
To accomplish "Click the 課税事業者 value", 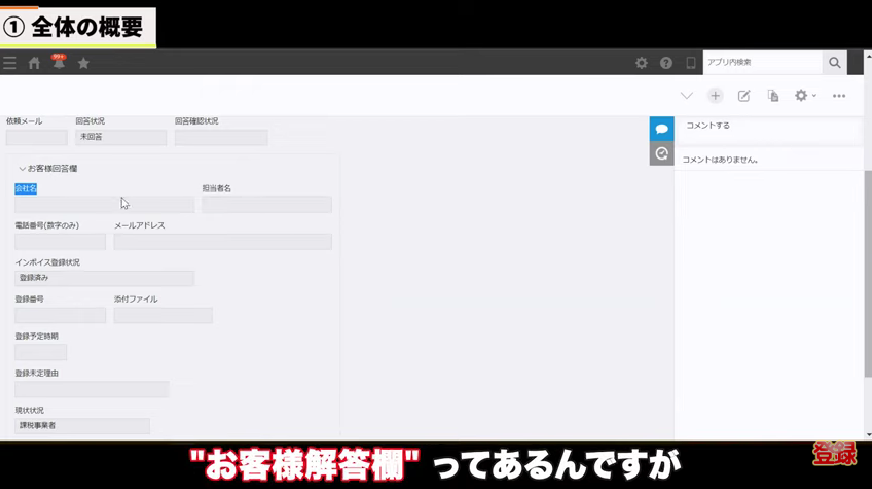I will tap(82, 426).
